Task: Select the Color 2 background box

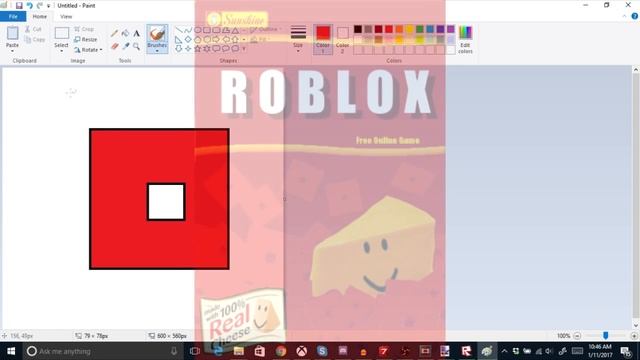Action: [x=342, y=39]
